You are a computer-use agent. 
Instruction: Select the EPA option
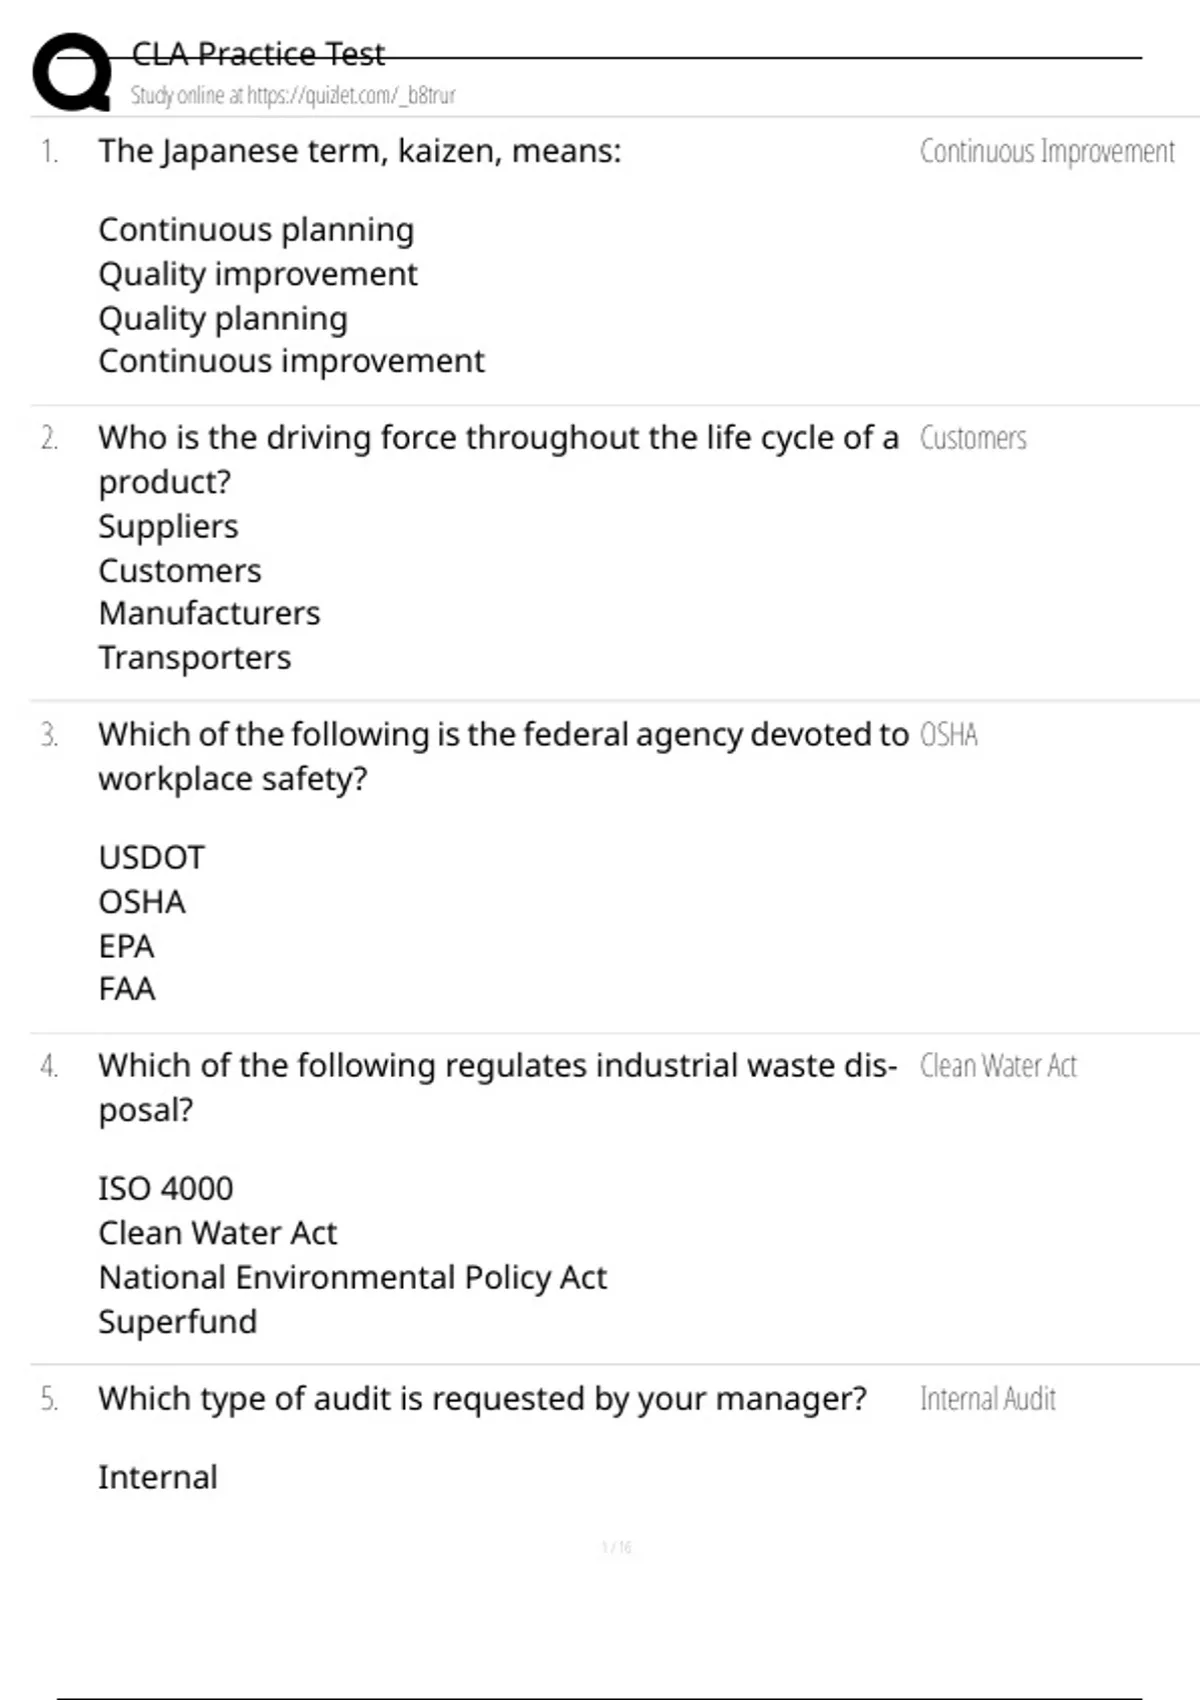pyautogui.click(x=126, y=946)
